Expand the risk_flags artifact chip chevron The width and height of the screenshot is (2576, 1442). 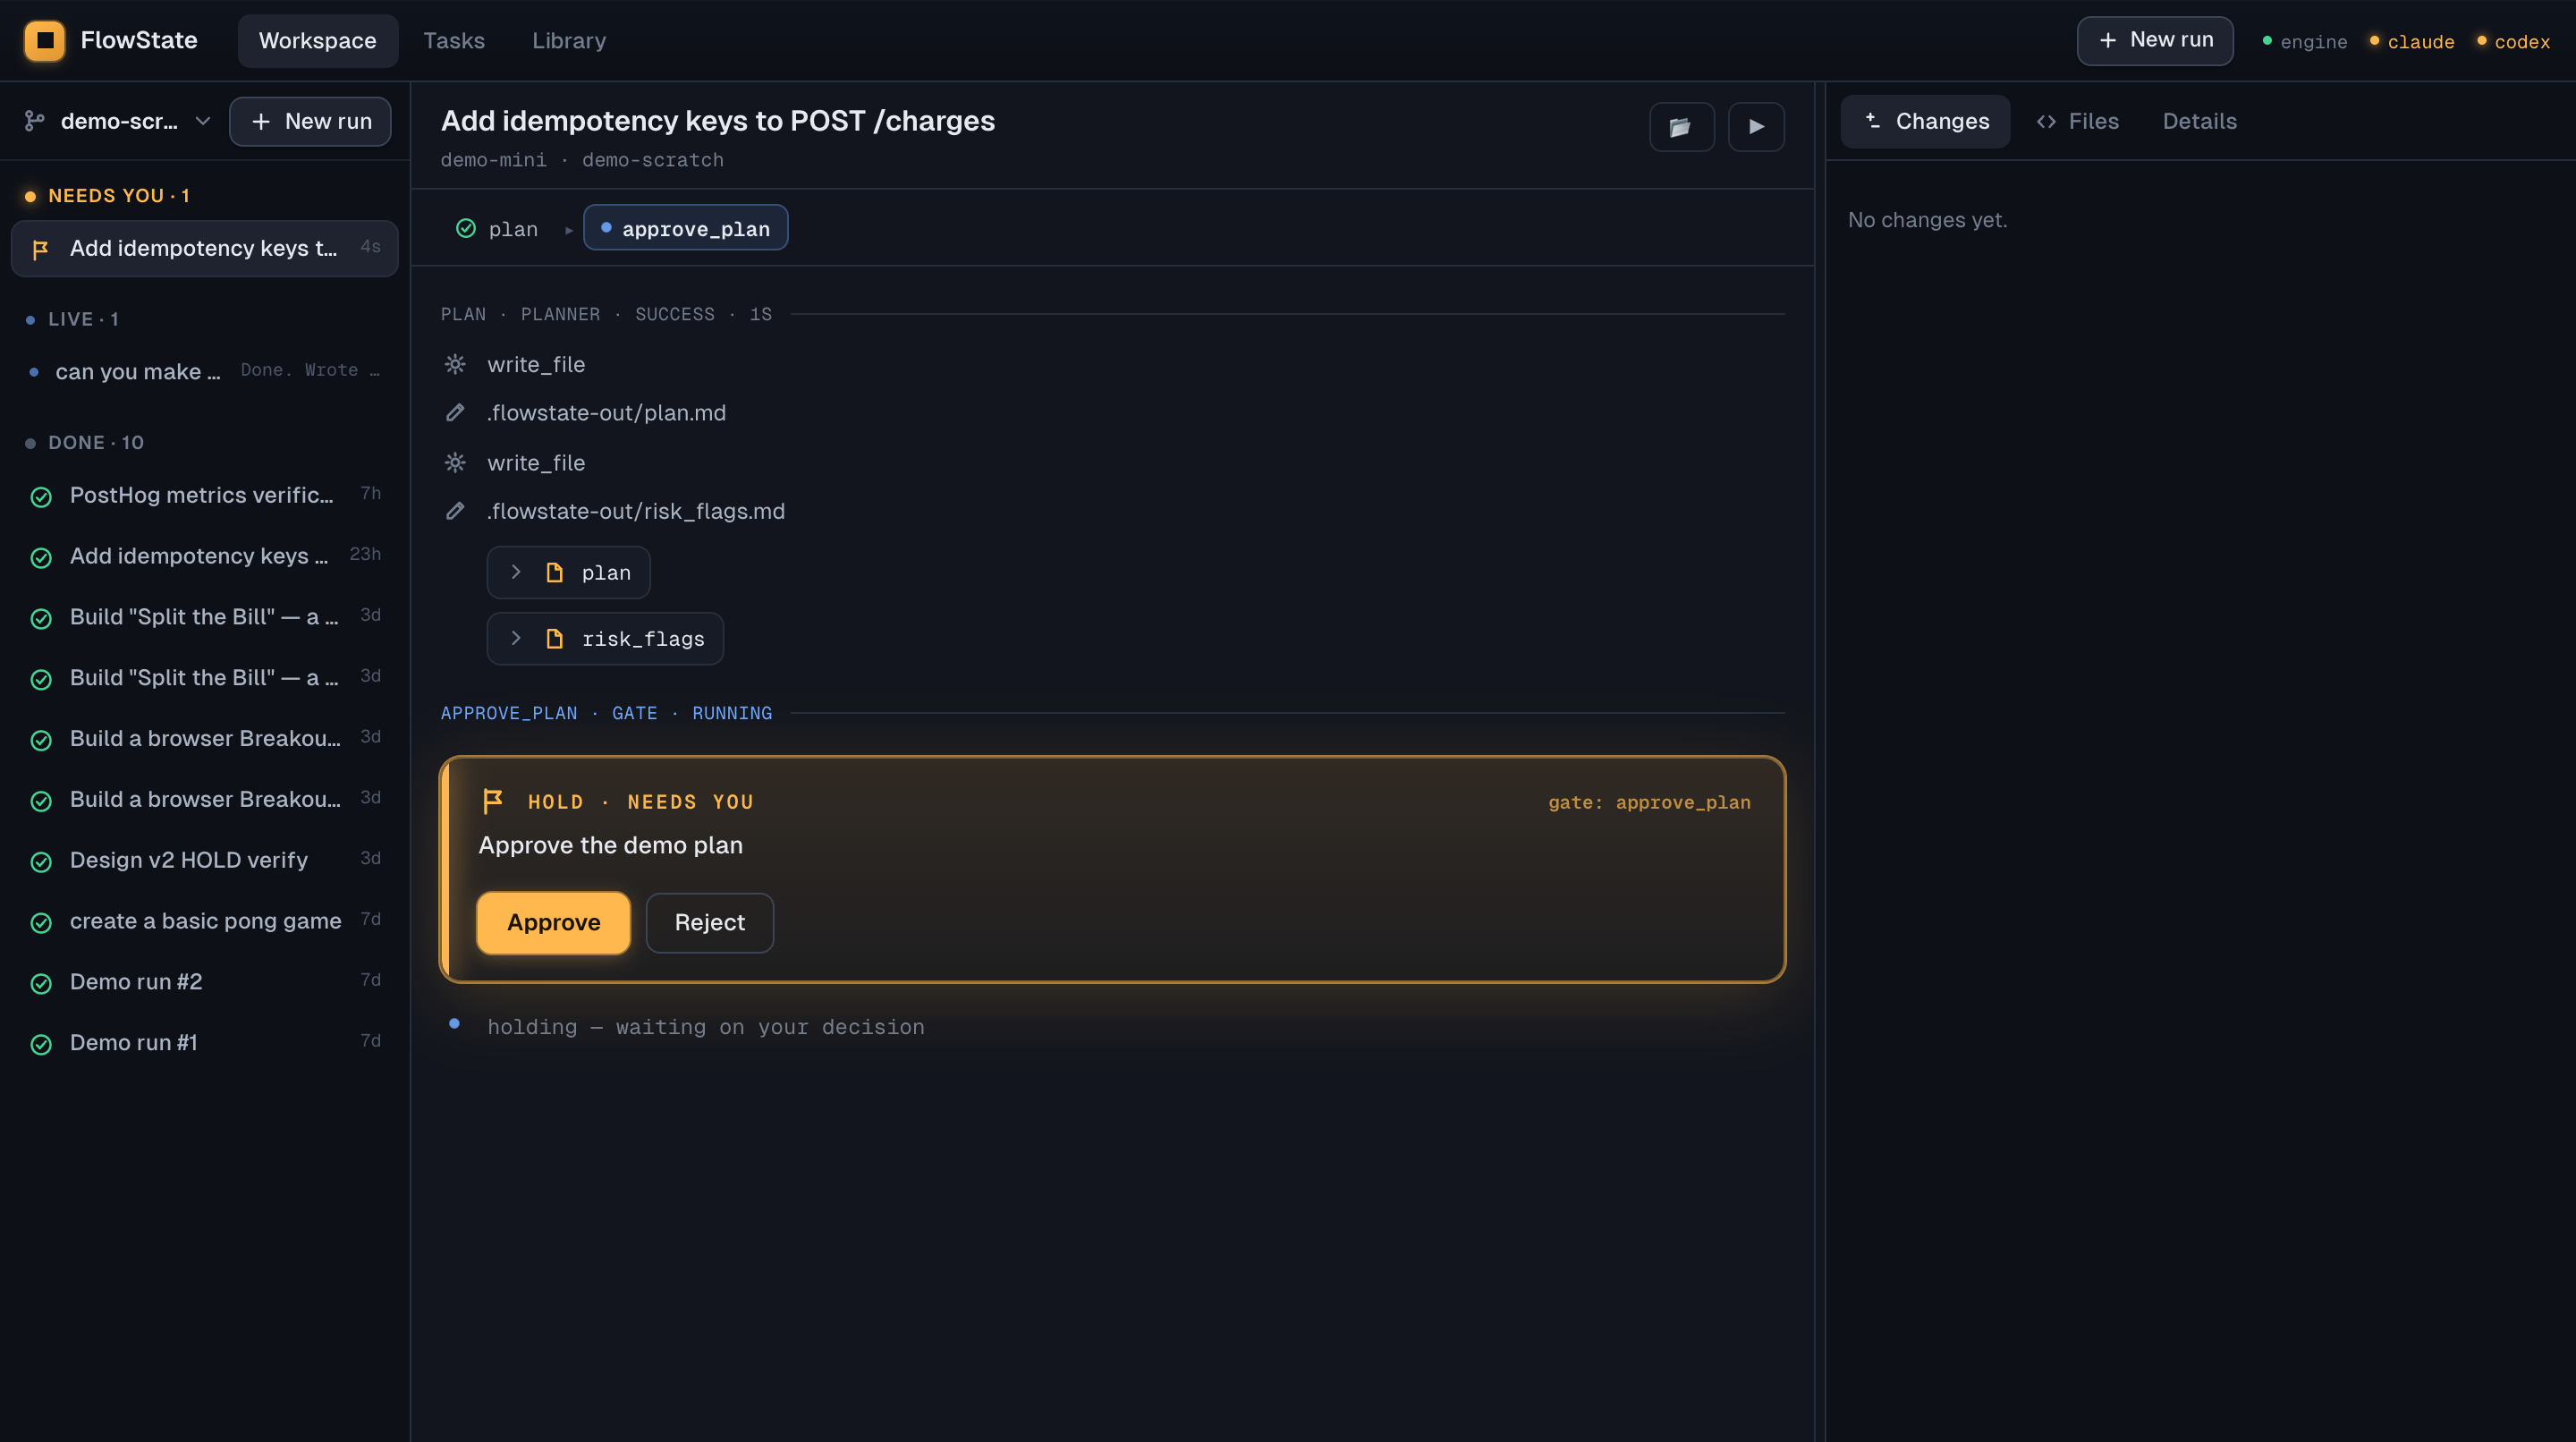tap(516, 638)
